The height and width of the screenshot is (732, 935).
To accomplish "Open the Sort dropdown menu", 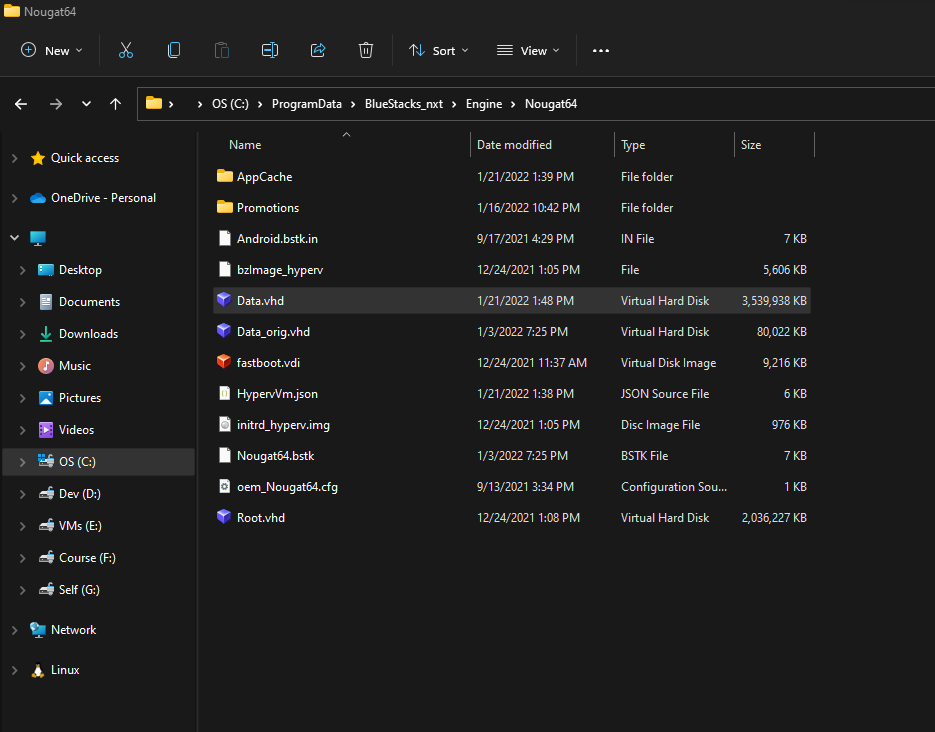I will click(439, 51).
